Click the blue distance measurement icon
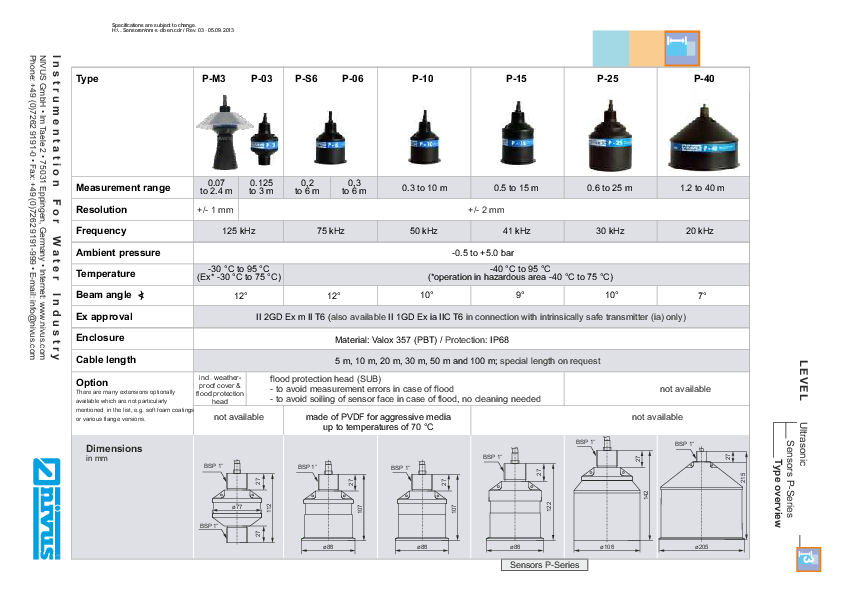This screenshot has height=595, width=842. pos(683,48)
